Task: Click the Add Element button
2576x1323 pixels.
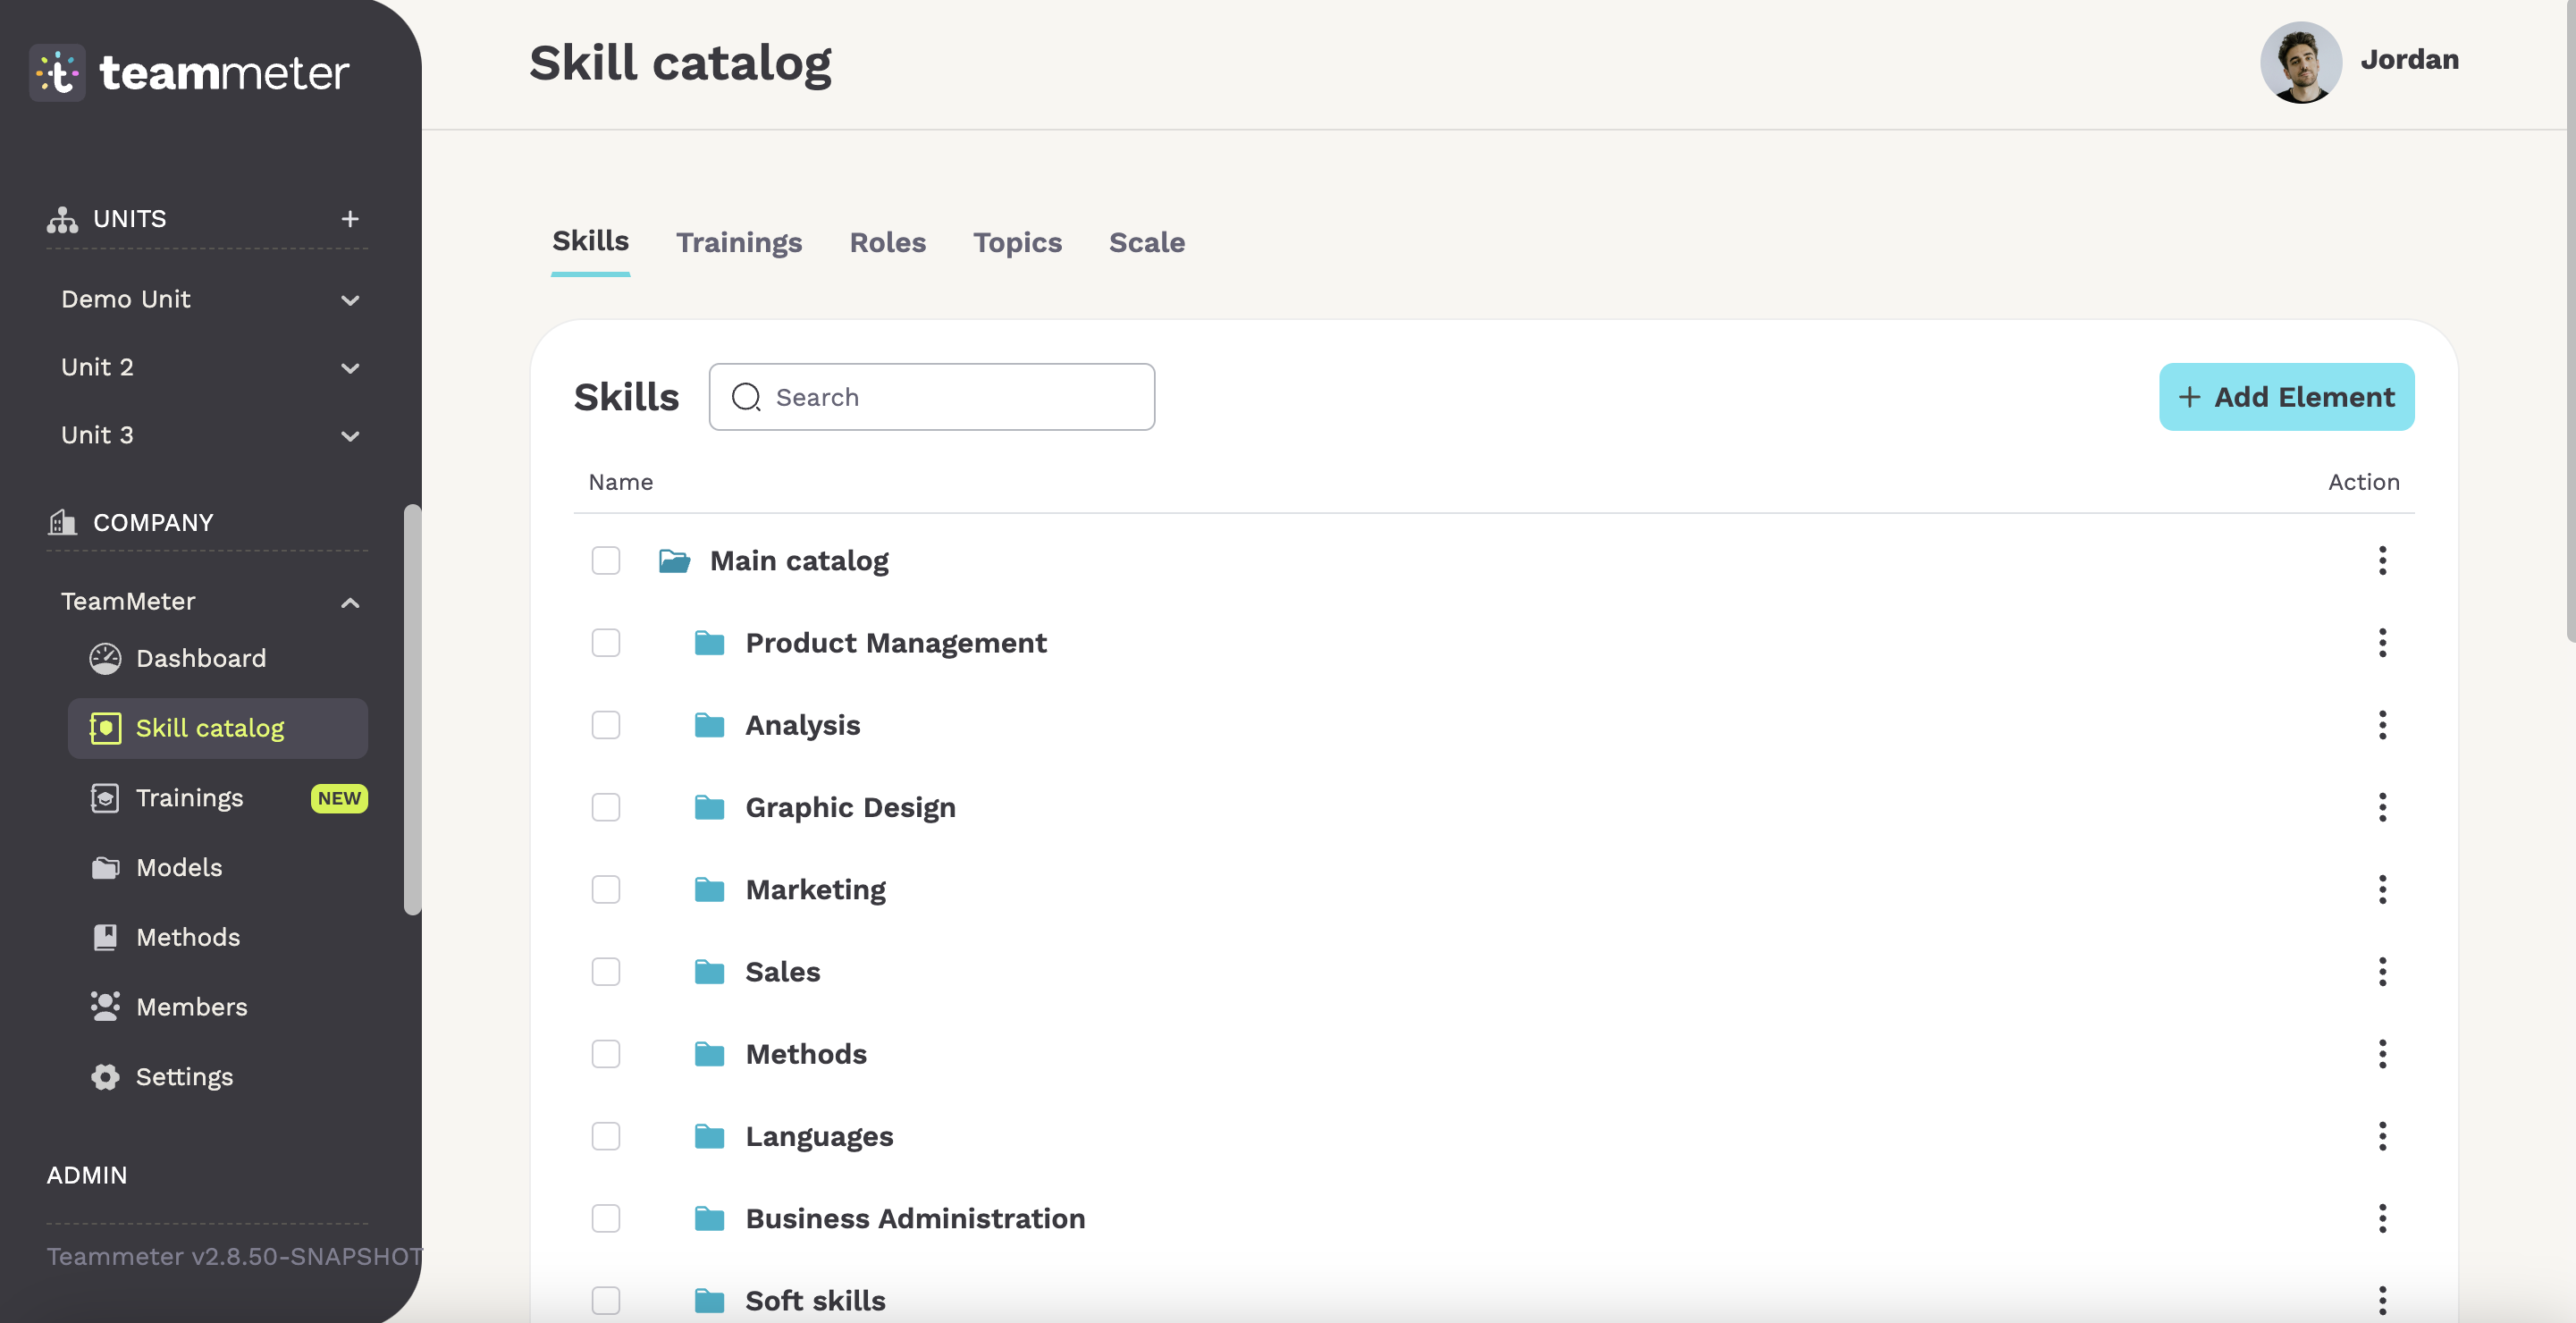Action: coord(2287,397)
